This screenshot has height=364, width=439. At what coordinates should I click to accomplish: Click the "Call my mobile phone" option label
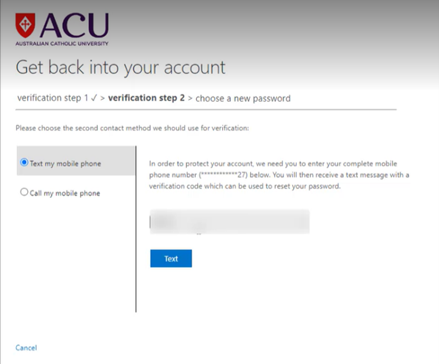[65, 193]
